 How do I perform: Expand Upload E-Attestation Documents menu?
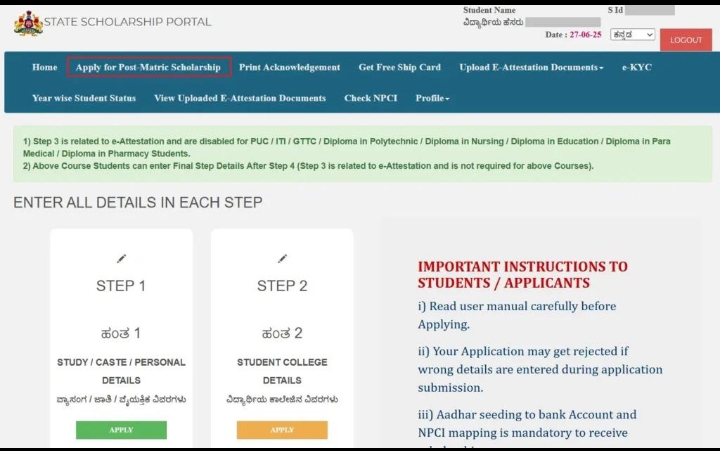tap(531, 68)
